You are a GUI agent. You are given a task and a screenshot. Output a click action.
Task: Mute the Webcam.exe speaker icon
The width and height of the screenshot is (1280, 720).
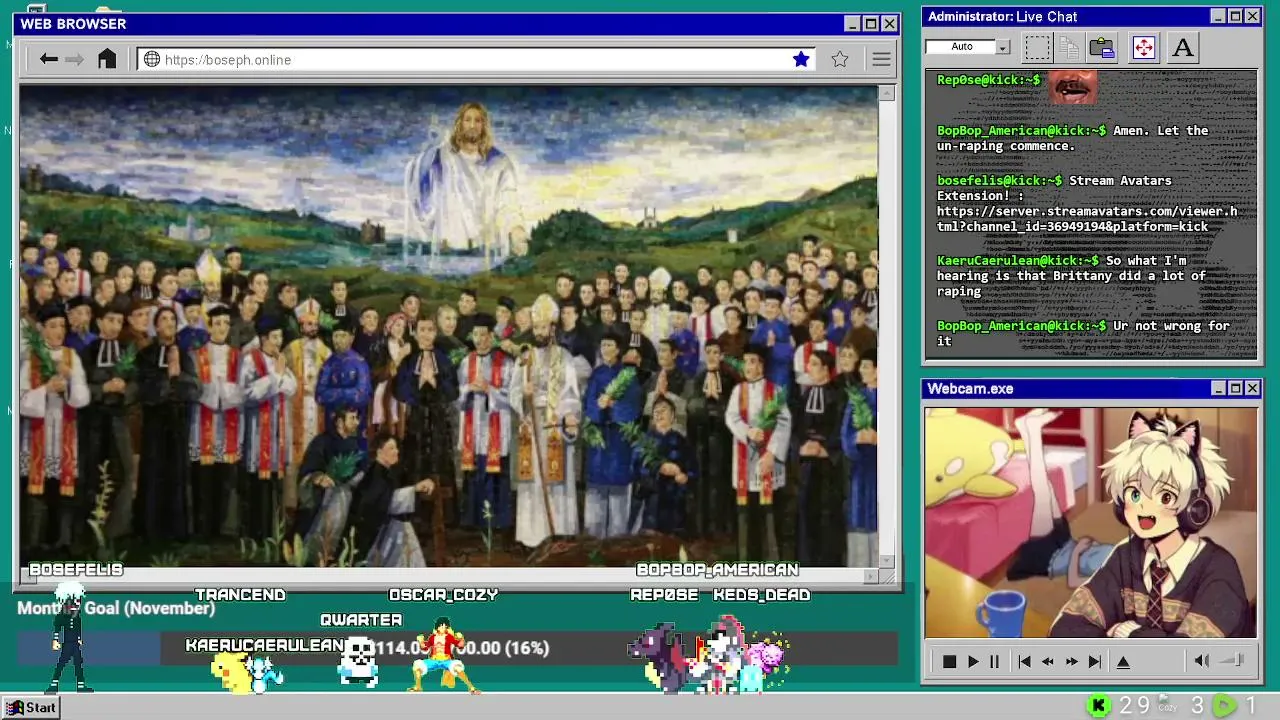[1202, 661]
